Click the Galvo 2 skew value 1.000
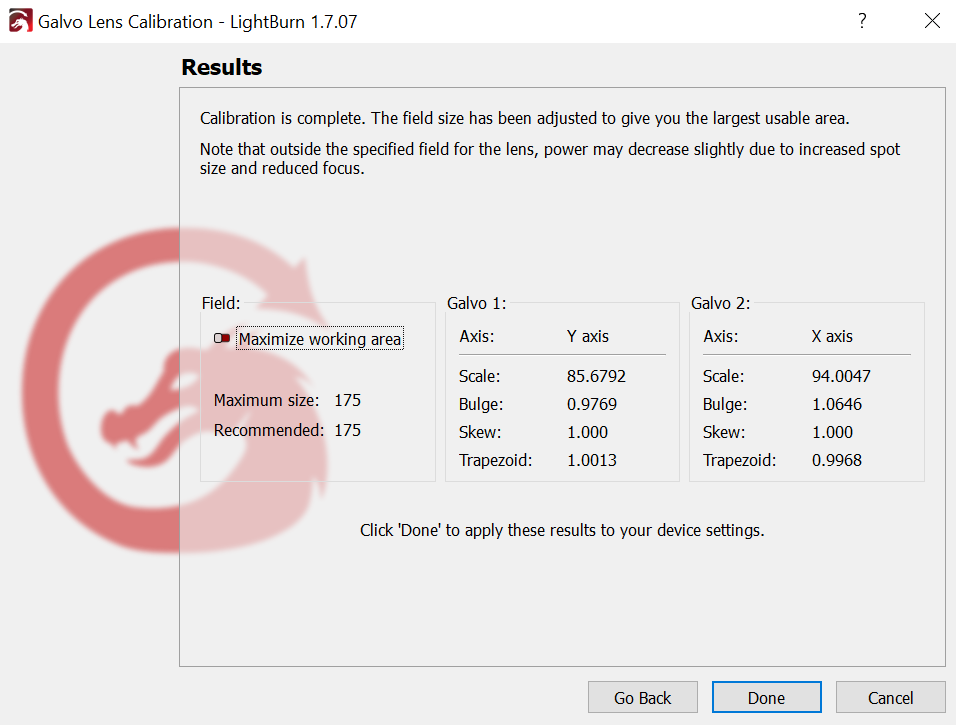Viewport: 956px width, 725px height. coord(832,432)
